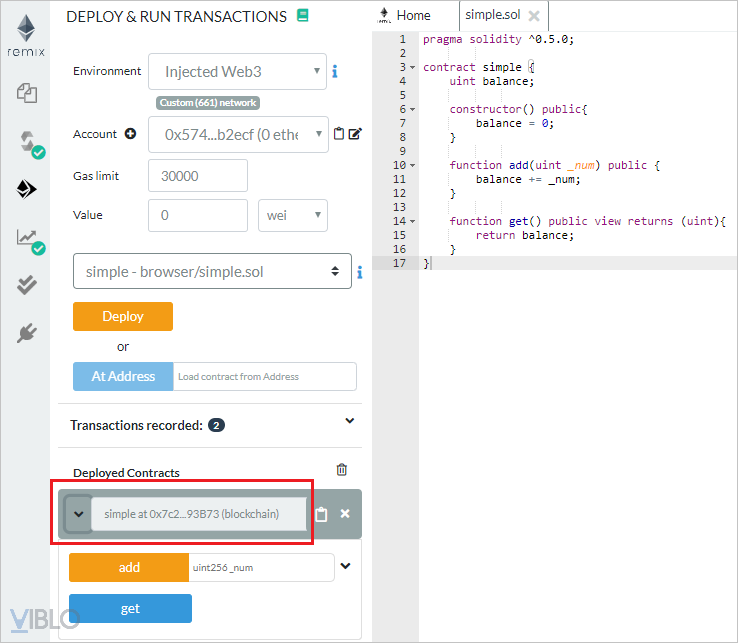
Task: Focus the Value amount input field
Action: pyautogui.click(x=198, y=216)
